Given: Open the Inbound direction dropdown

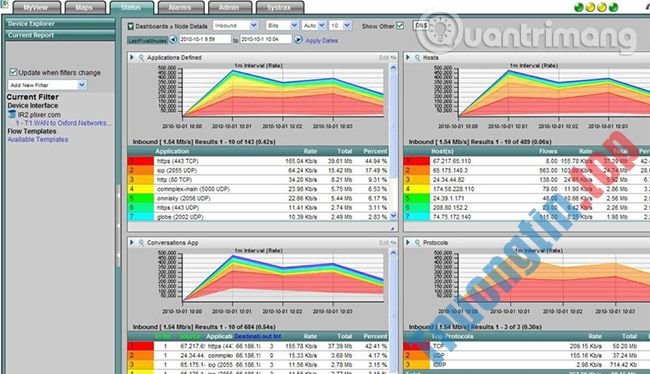Looking at the screenshot, I should tap(235, 26).
